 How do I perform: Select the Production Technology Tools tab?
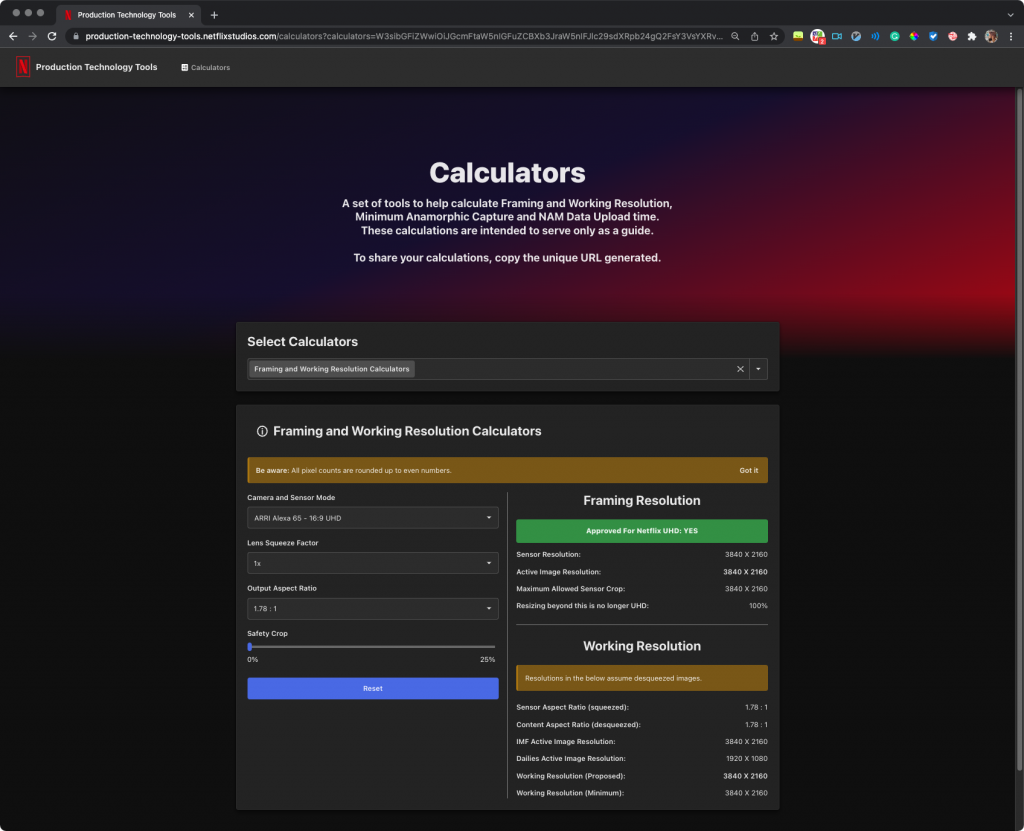(x=128, y=15)
